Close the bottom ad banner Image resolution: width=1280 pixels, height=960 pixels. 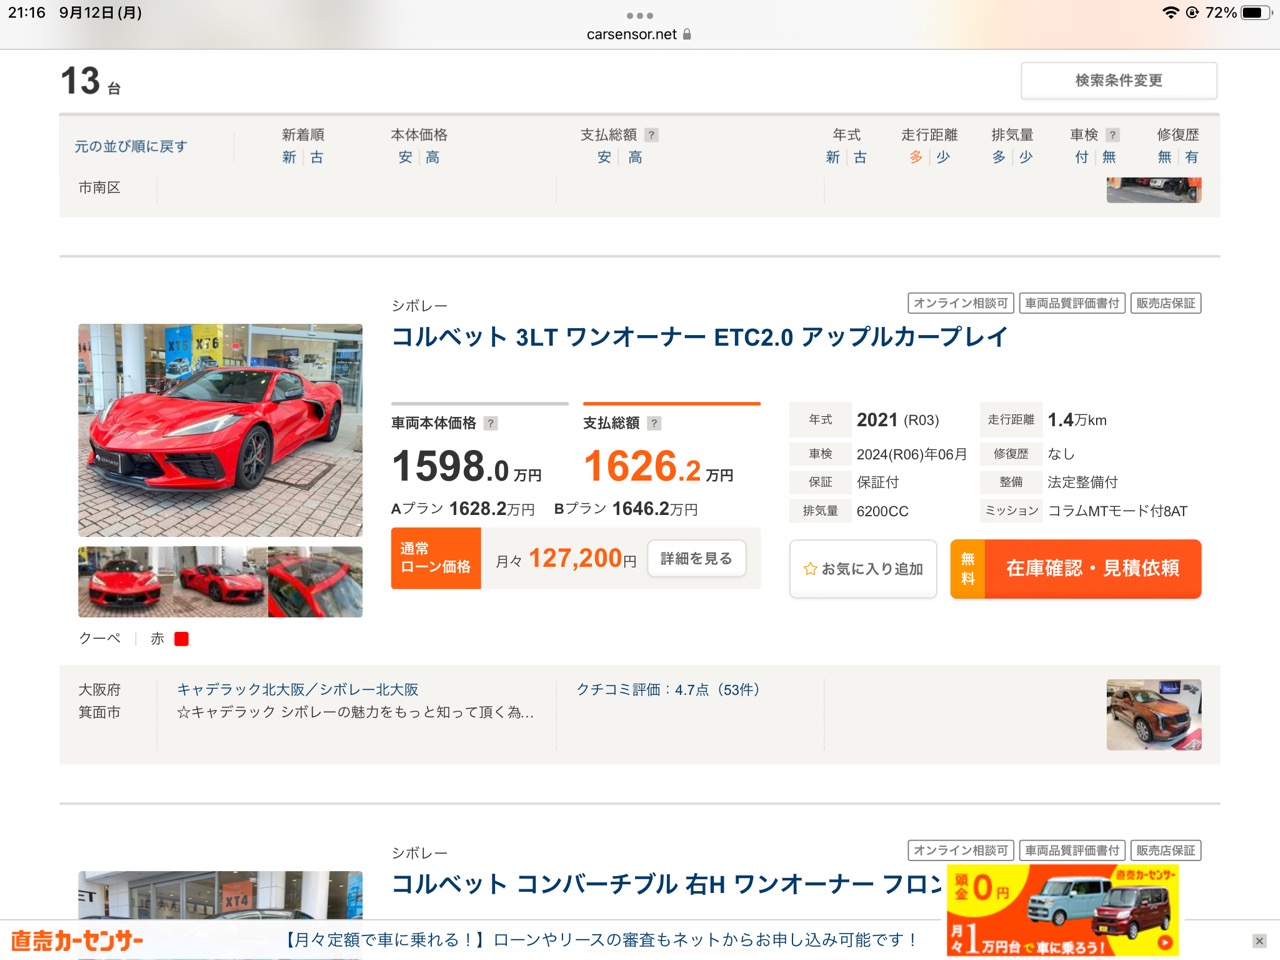tap(1259, 941)
